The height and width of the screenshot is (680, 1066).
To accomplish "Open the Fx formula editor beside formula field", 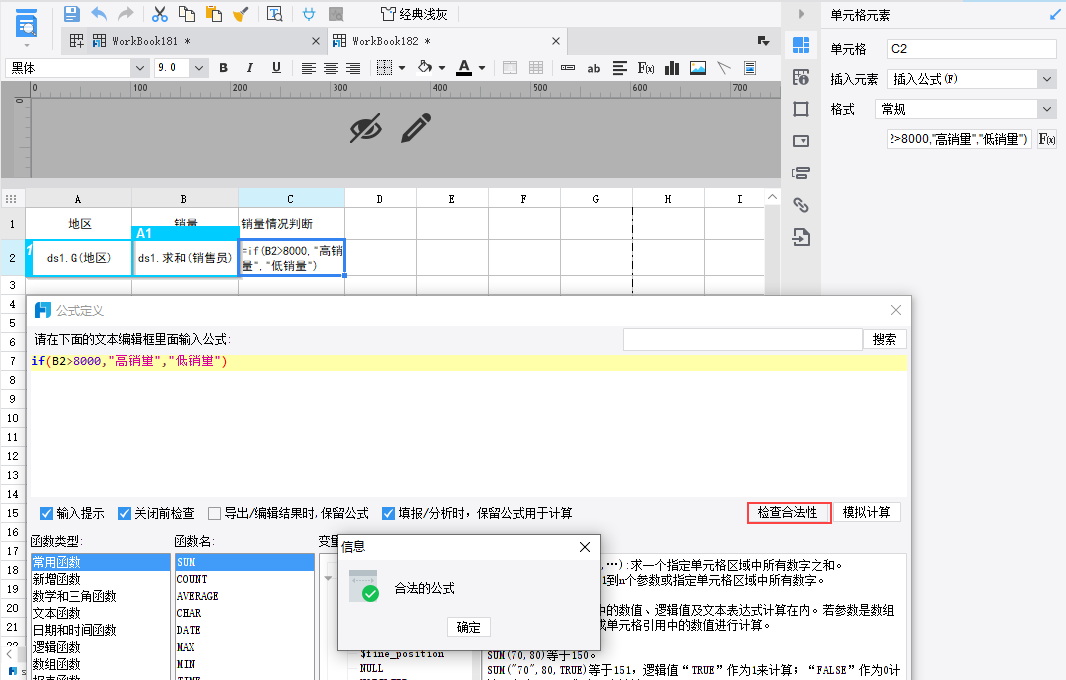I will [1047, 139].
